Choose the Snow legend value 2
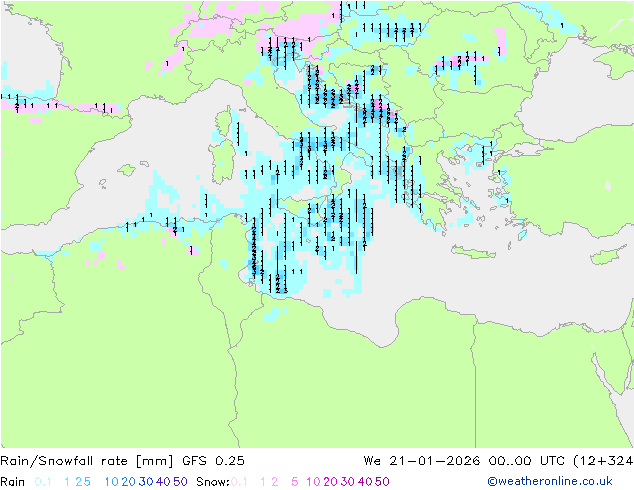The image size is (634, 490). point(275,482)
